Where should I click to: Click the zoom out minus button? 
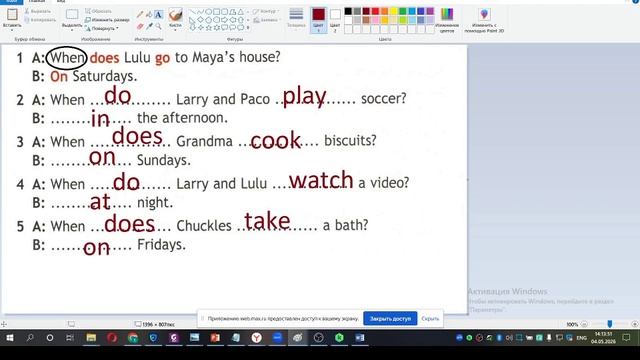pyautogui.click(x=584, y=324)
